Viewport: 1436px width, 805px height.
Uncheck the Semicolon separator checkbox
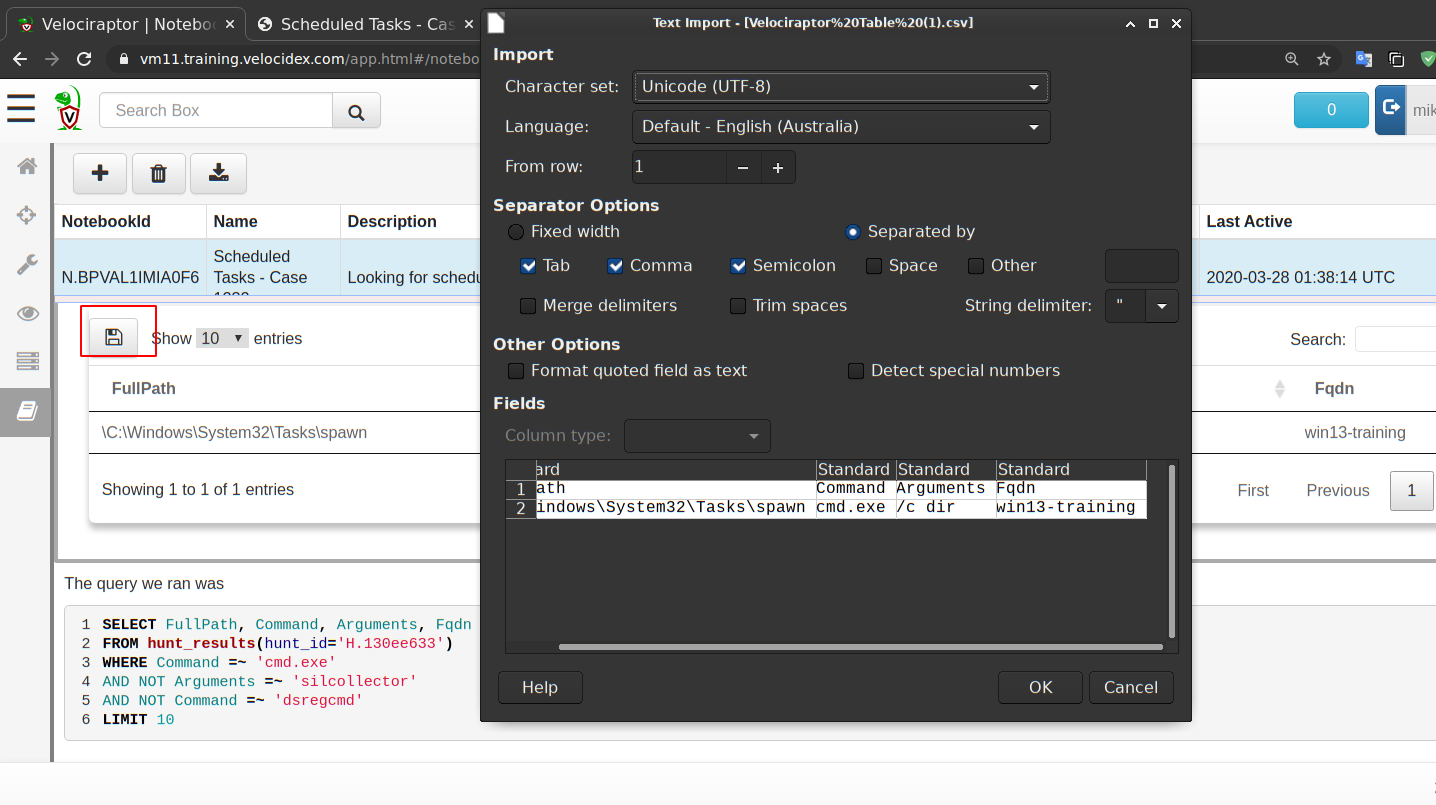point(738,266)
